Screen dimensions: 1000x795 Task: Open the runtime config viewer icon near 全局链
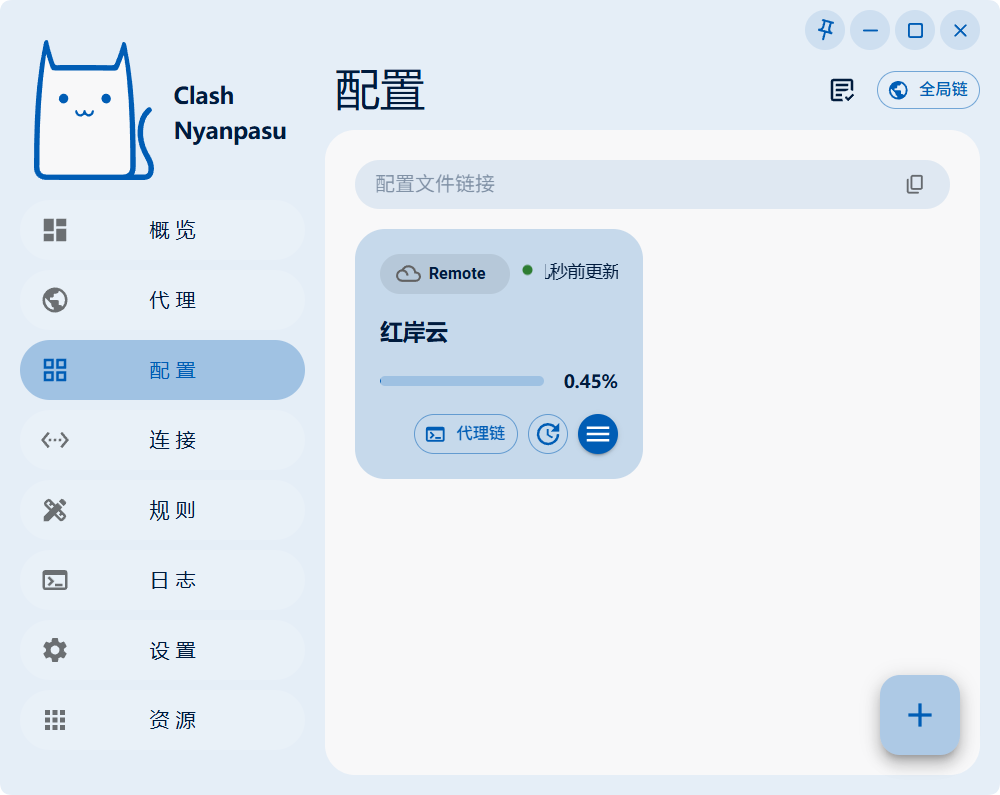coord(840,90)
